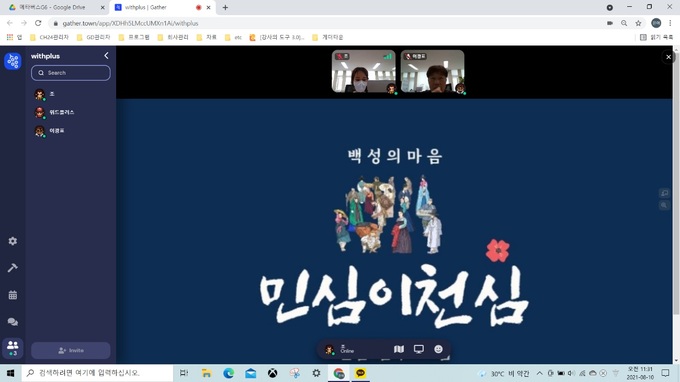
Task: Open the Calendar icon in sidebar
Action: (13, 295)
